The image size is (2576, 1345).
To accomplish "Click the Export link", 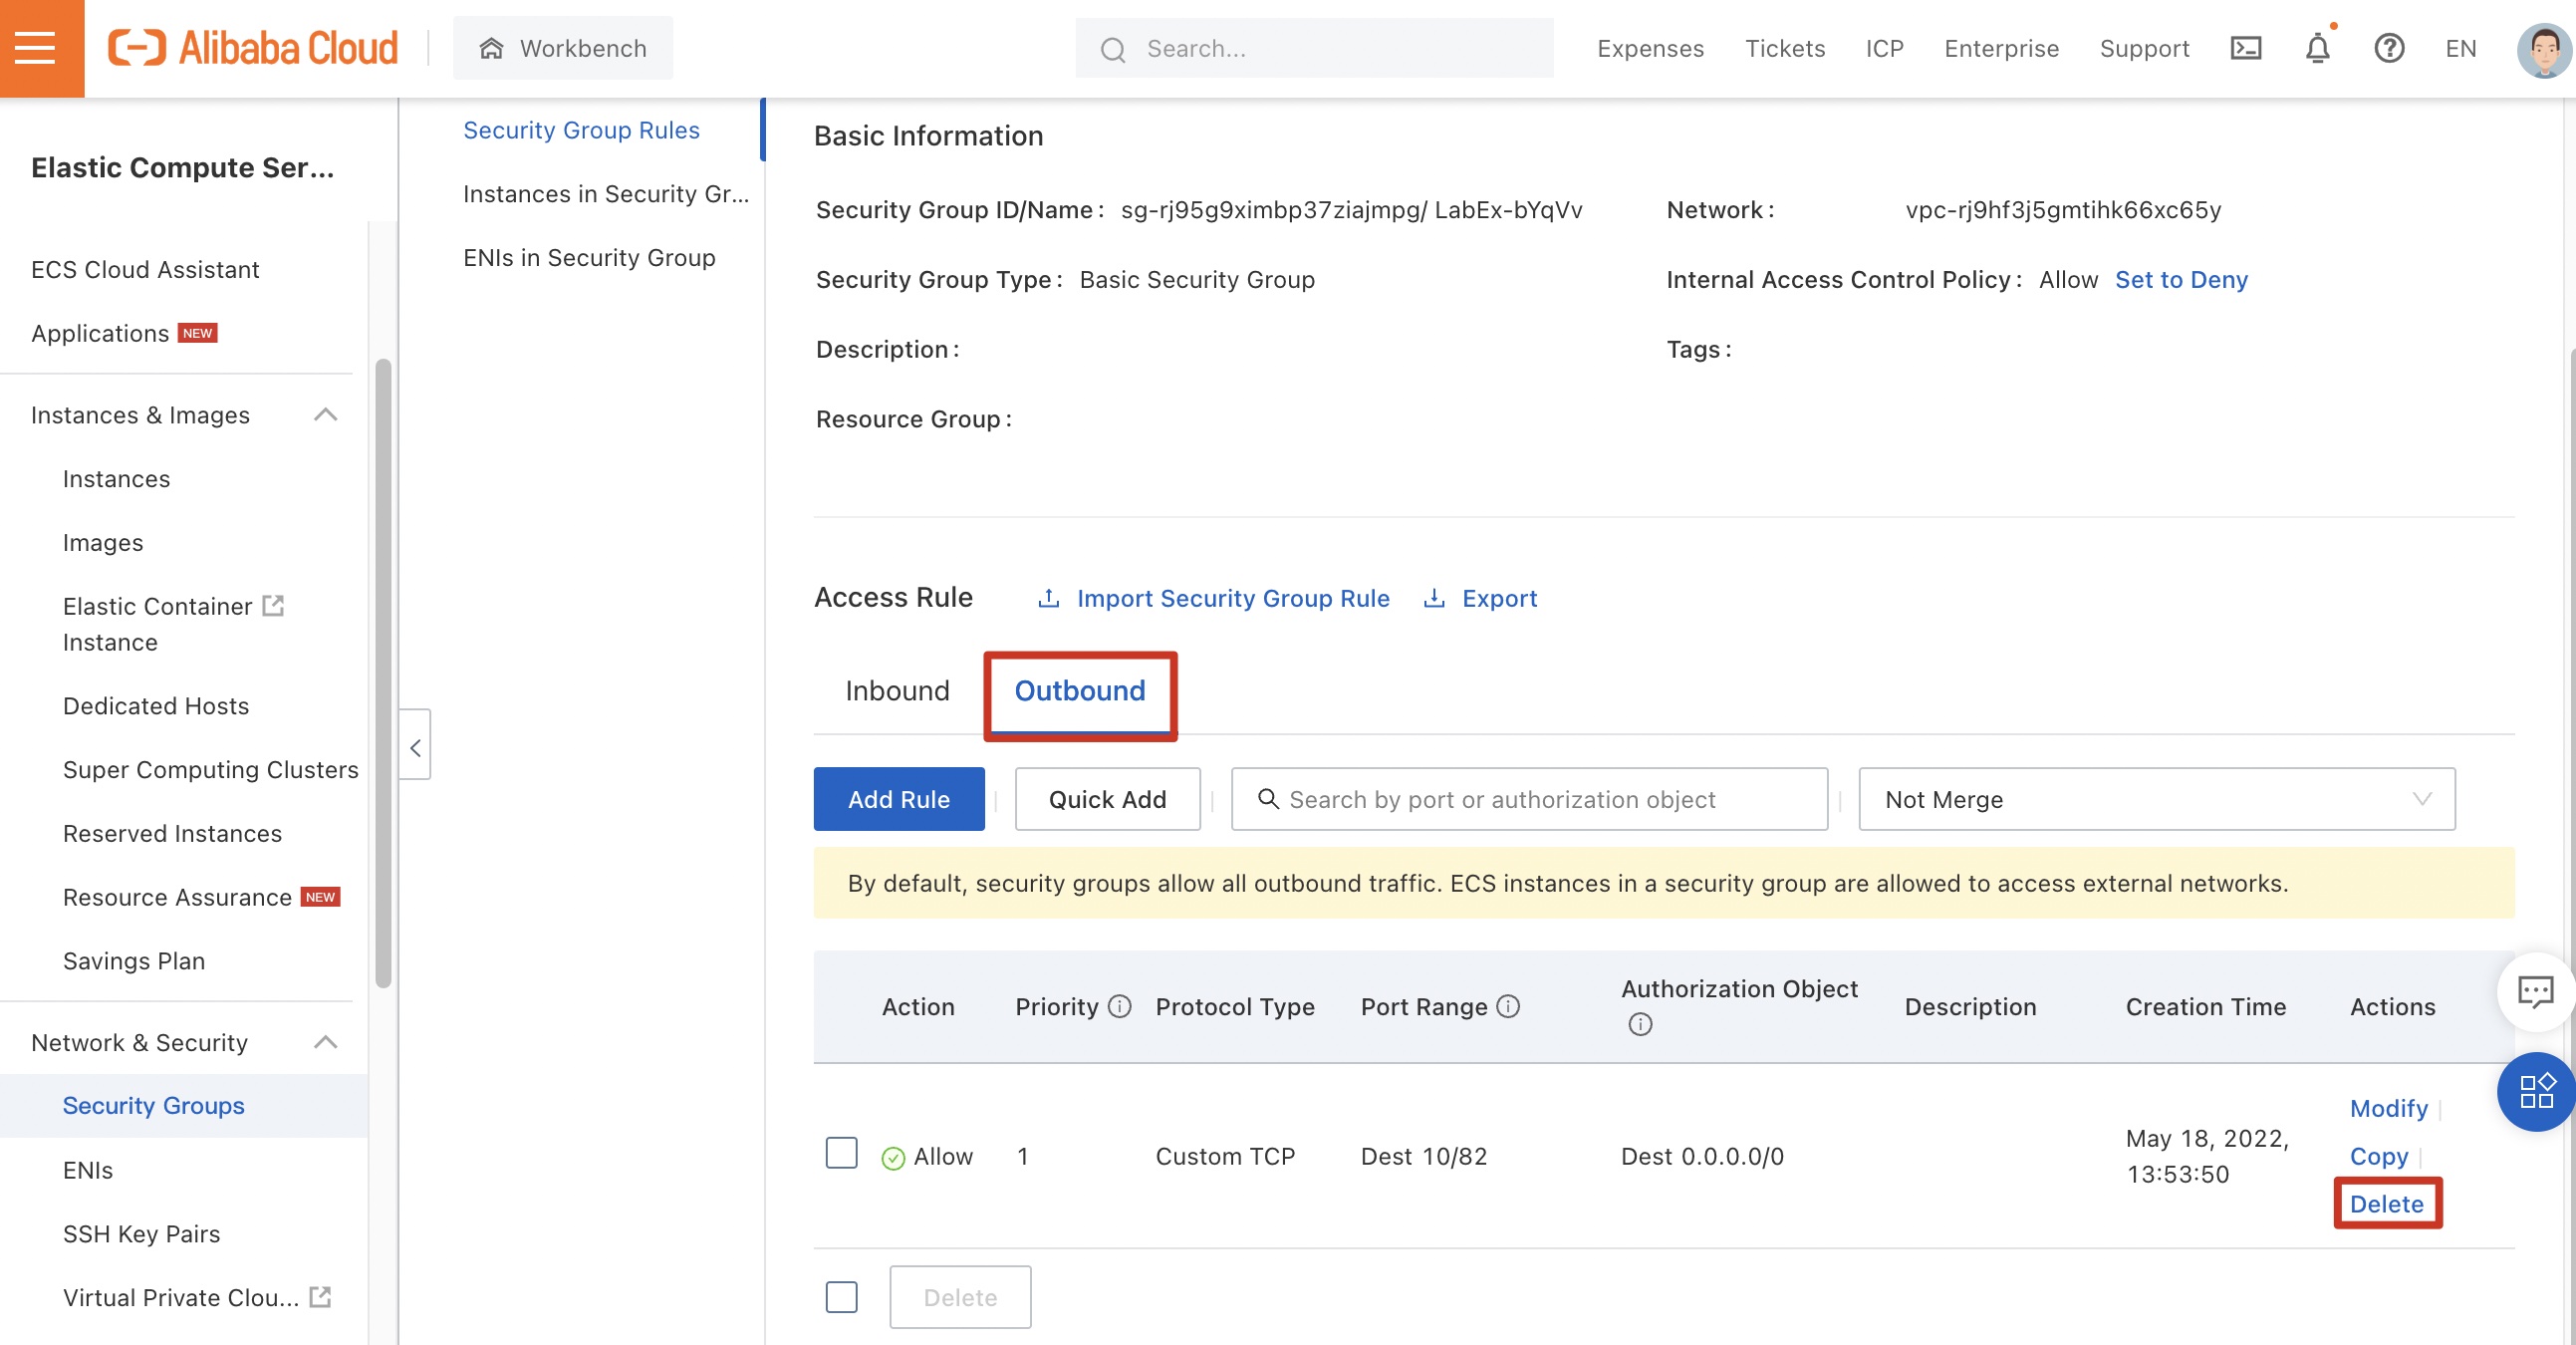I will point(1499,598).
